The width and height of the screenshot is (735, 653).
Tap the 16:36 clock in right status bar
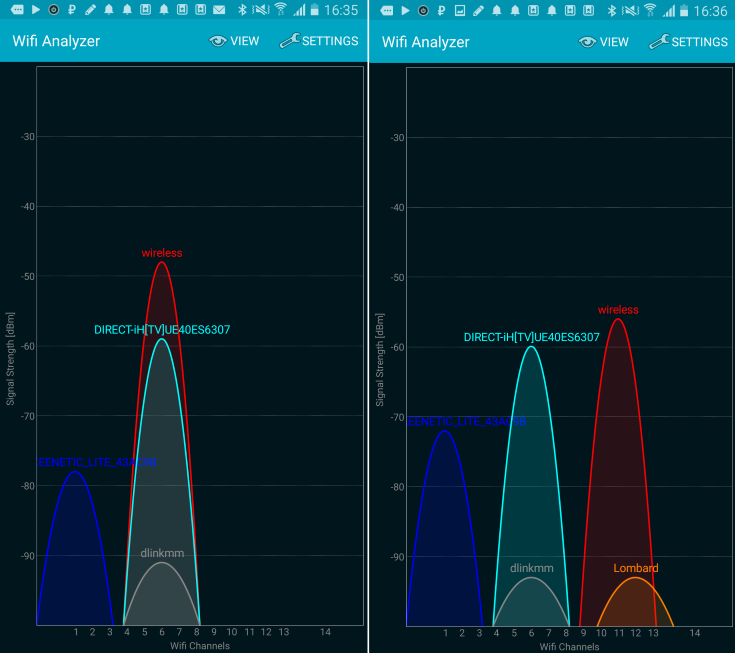(711, 11)
